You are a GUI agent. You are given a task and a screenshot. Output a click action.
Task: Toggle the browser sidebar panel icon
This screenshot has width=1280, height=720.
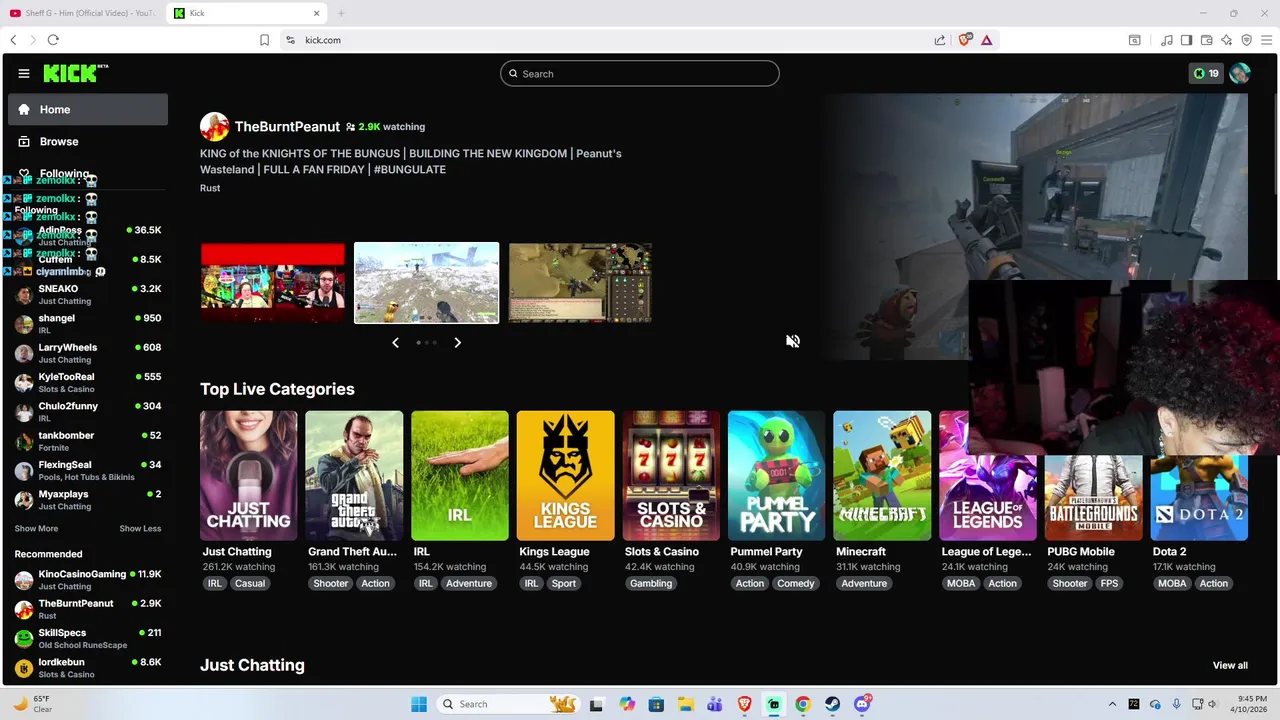1186,40
